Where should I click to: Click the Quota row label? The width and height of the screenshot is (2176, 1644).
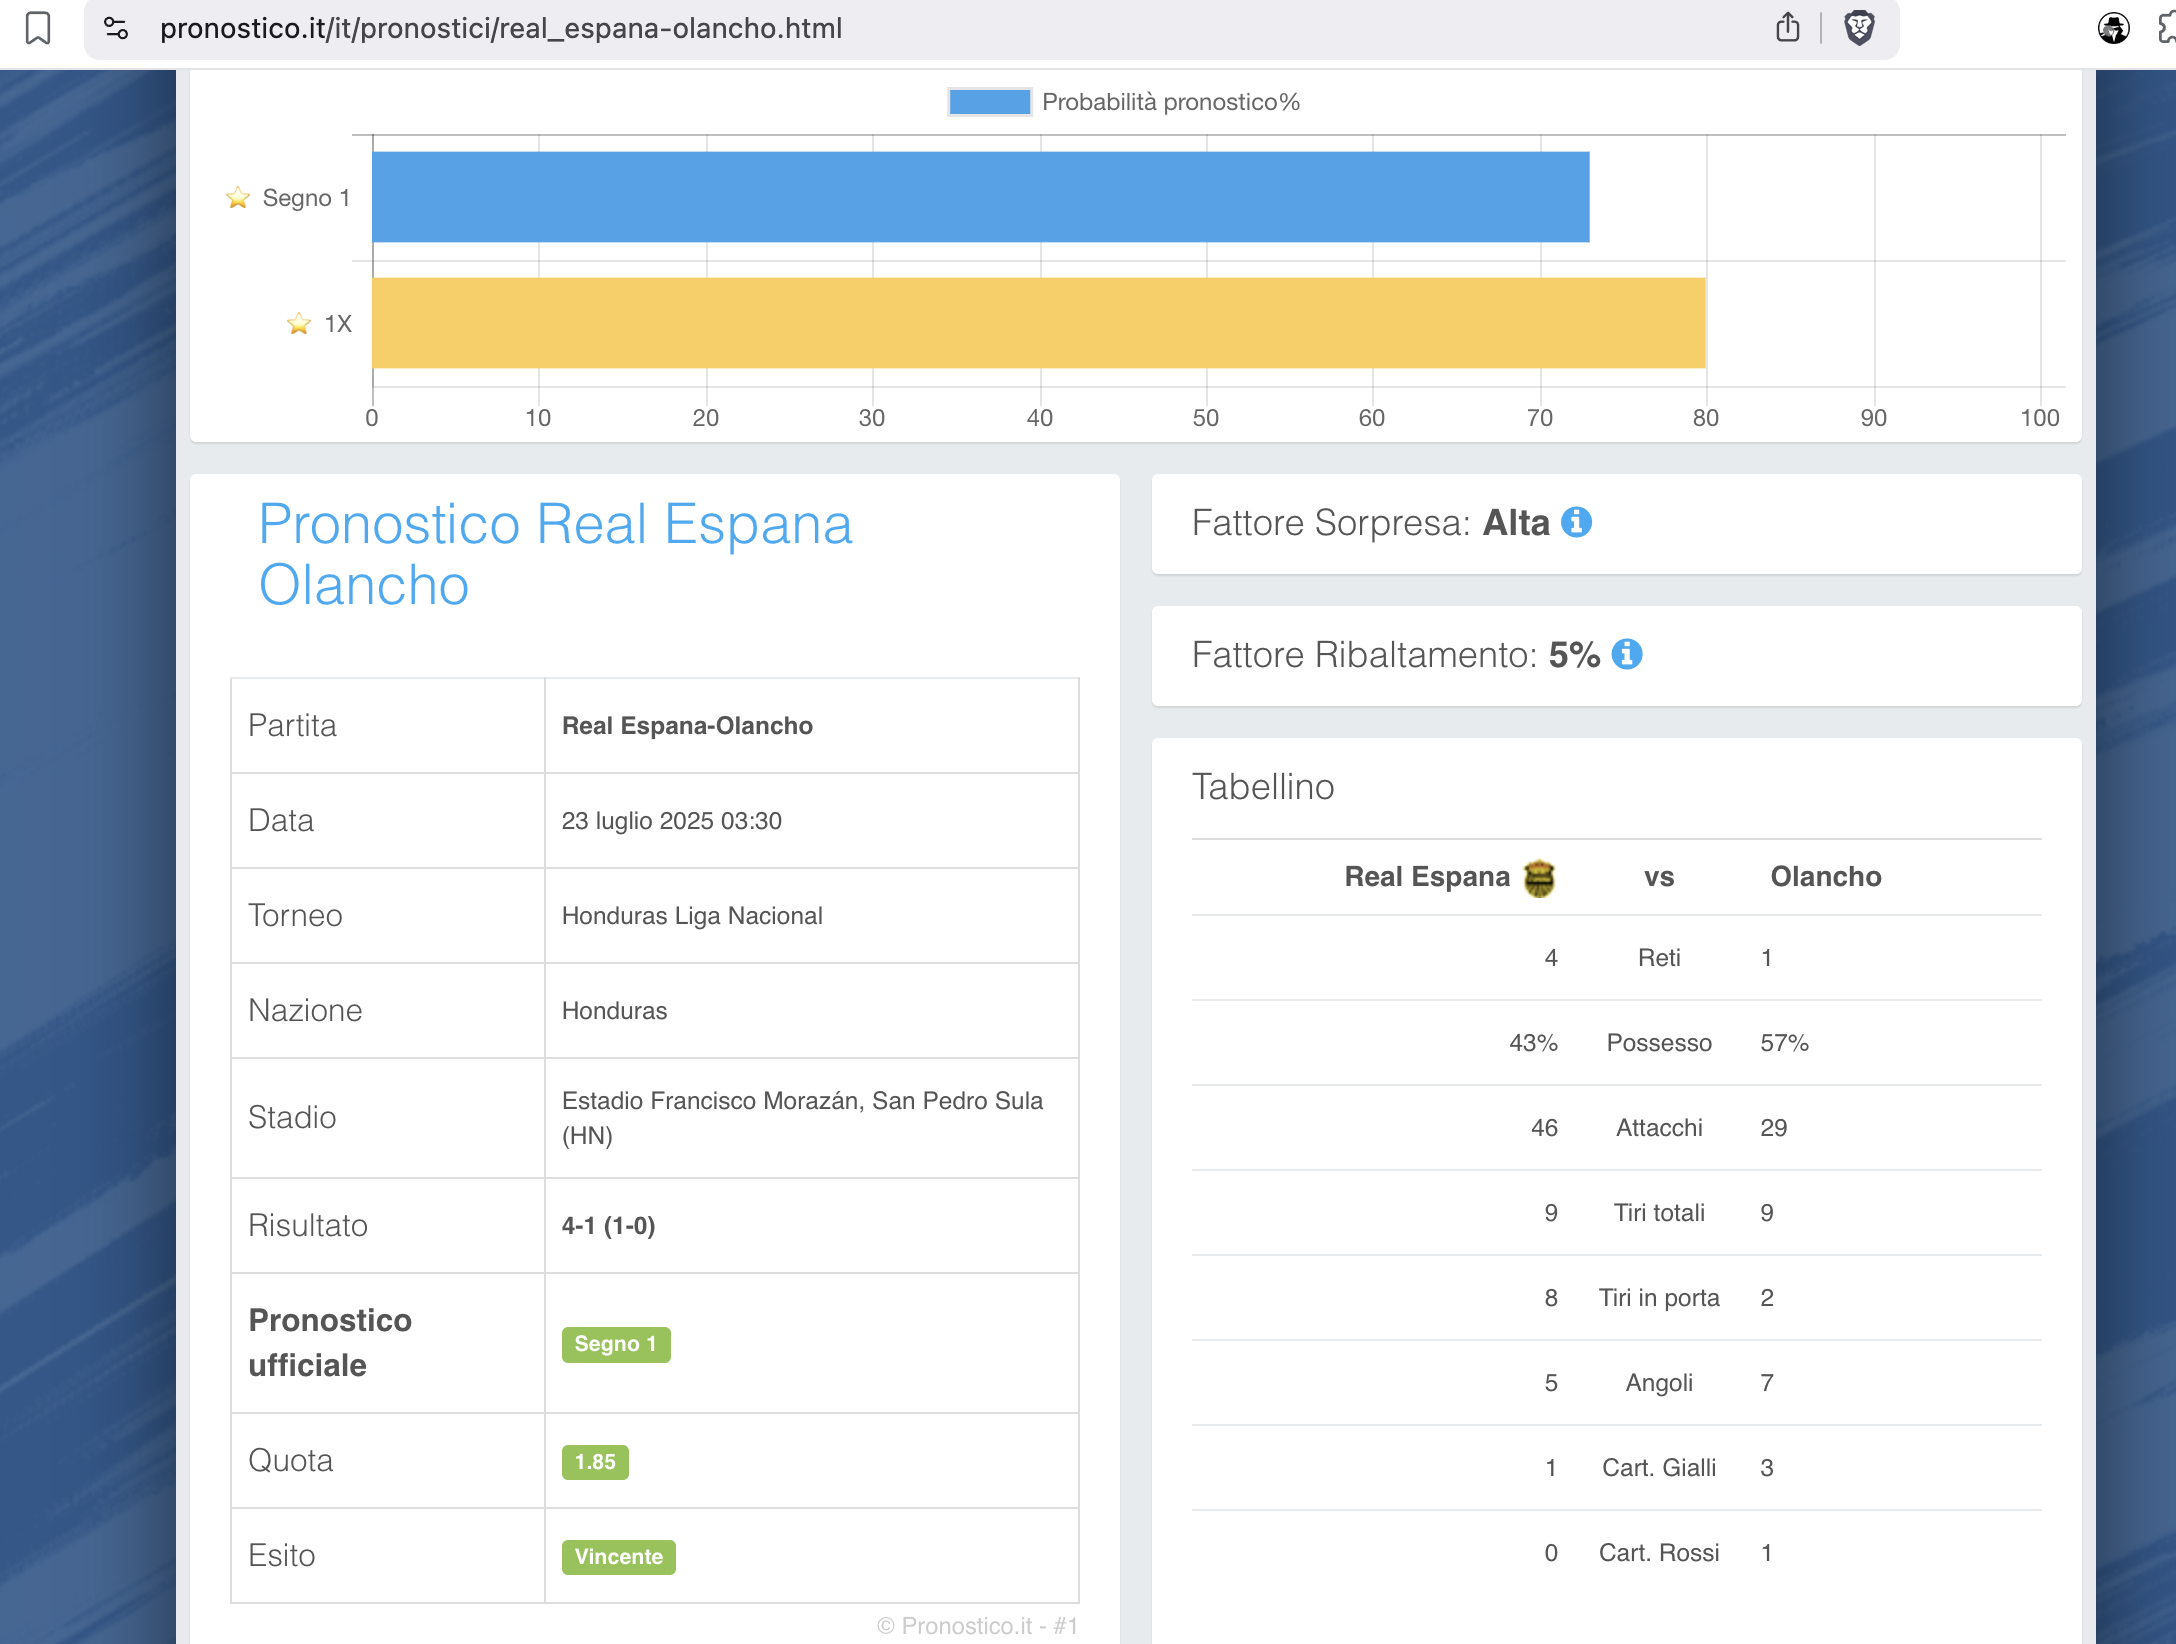[x=290, y=1461]
